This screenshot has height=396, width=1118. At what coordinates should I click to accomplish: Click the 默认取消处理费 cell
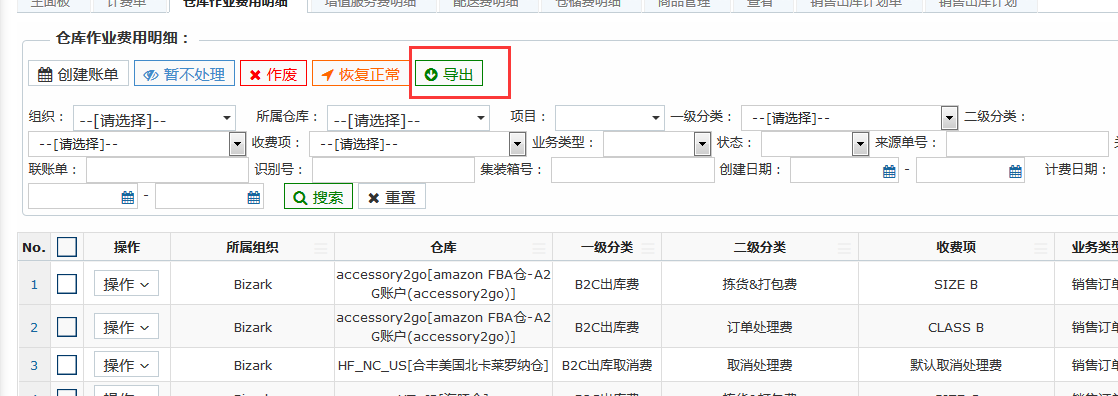point(955,366)
